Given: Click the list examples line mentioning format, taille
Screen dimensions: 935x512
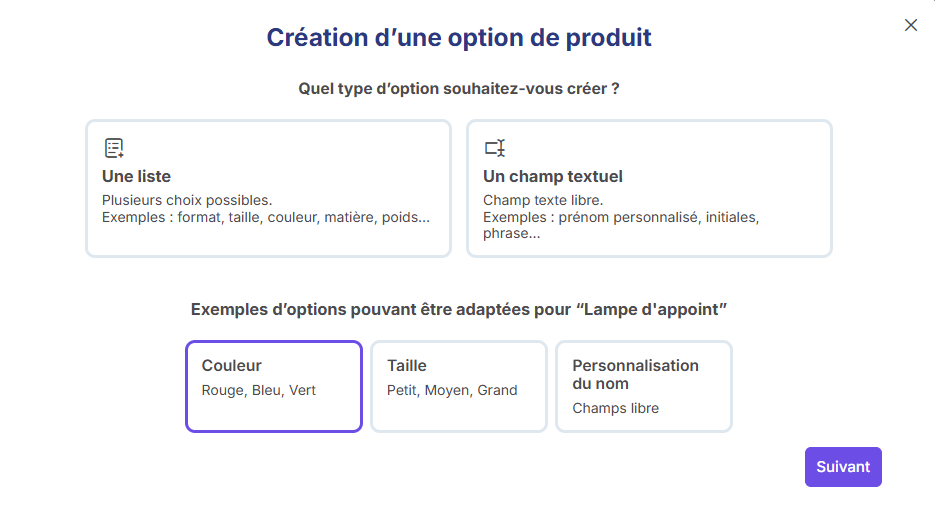Looking at the screenshot, I should pyautogui.click(x=266, y=217).
